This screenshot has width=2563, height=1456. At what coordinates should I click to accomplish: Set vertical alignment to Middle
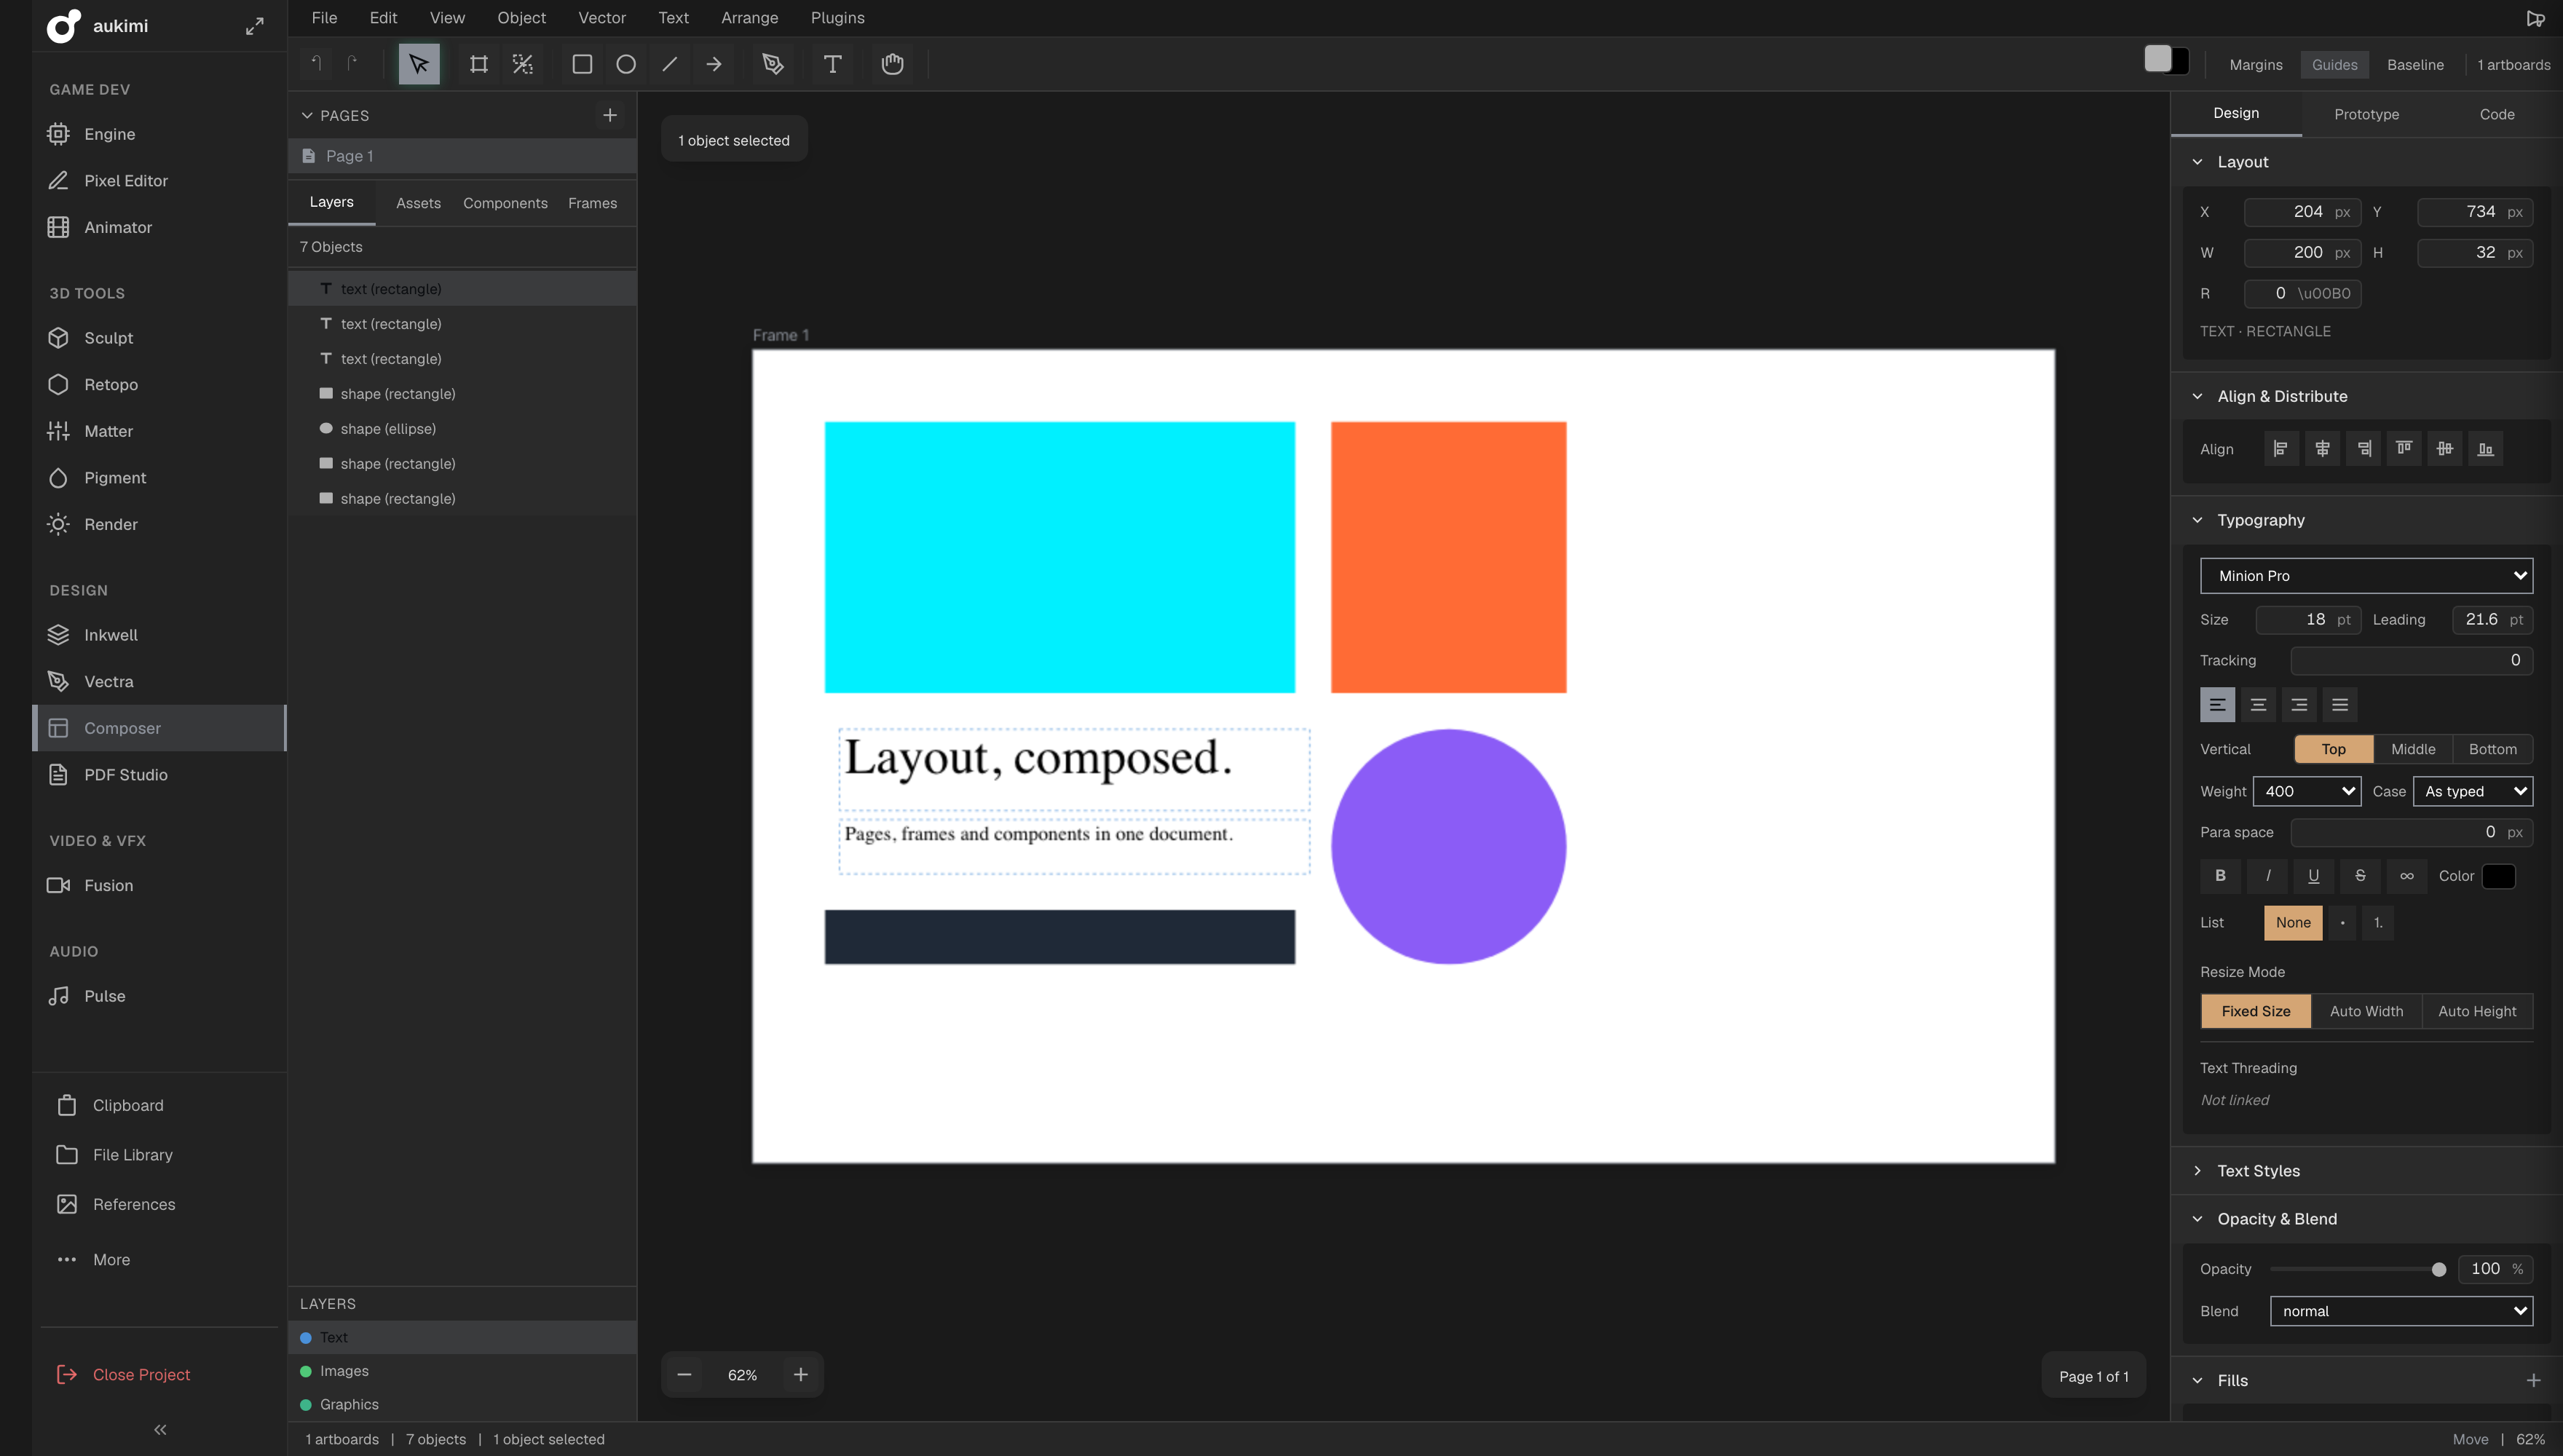click(2413, 749)
